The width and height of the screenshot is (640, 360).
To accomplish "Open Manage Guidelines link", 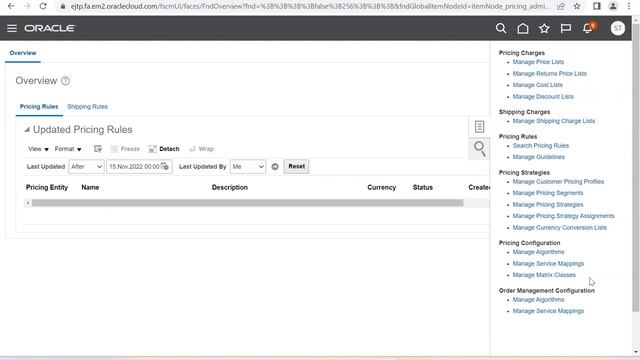I will pos(538,157).
